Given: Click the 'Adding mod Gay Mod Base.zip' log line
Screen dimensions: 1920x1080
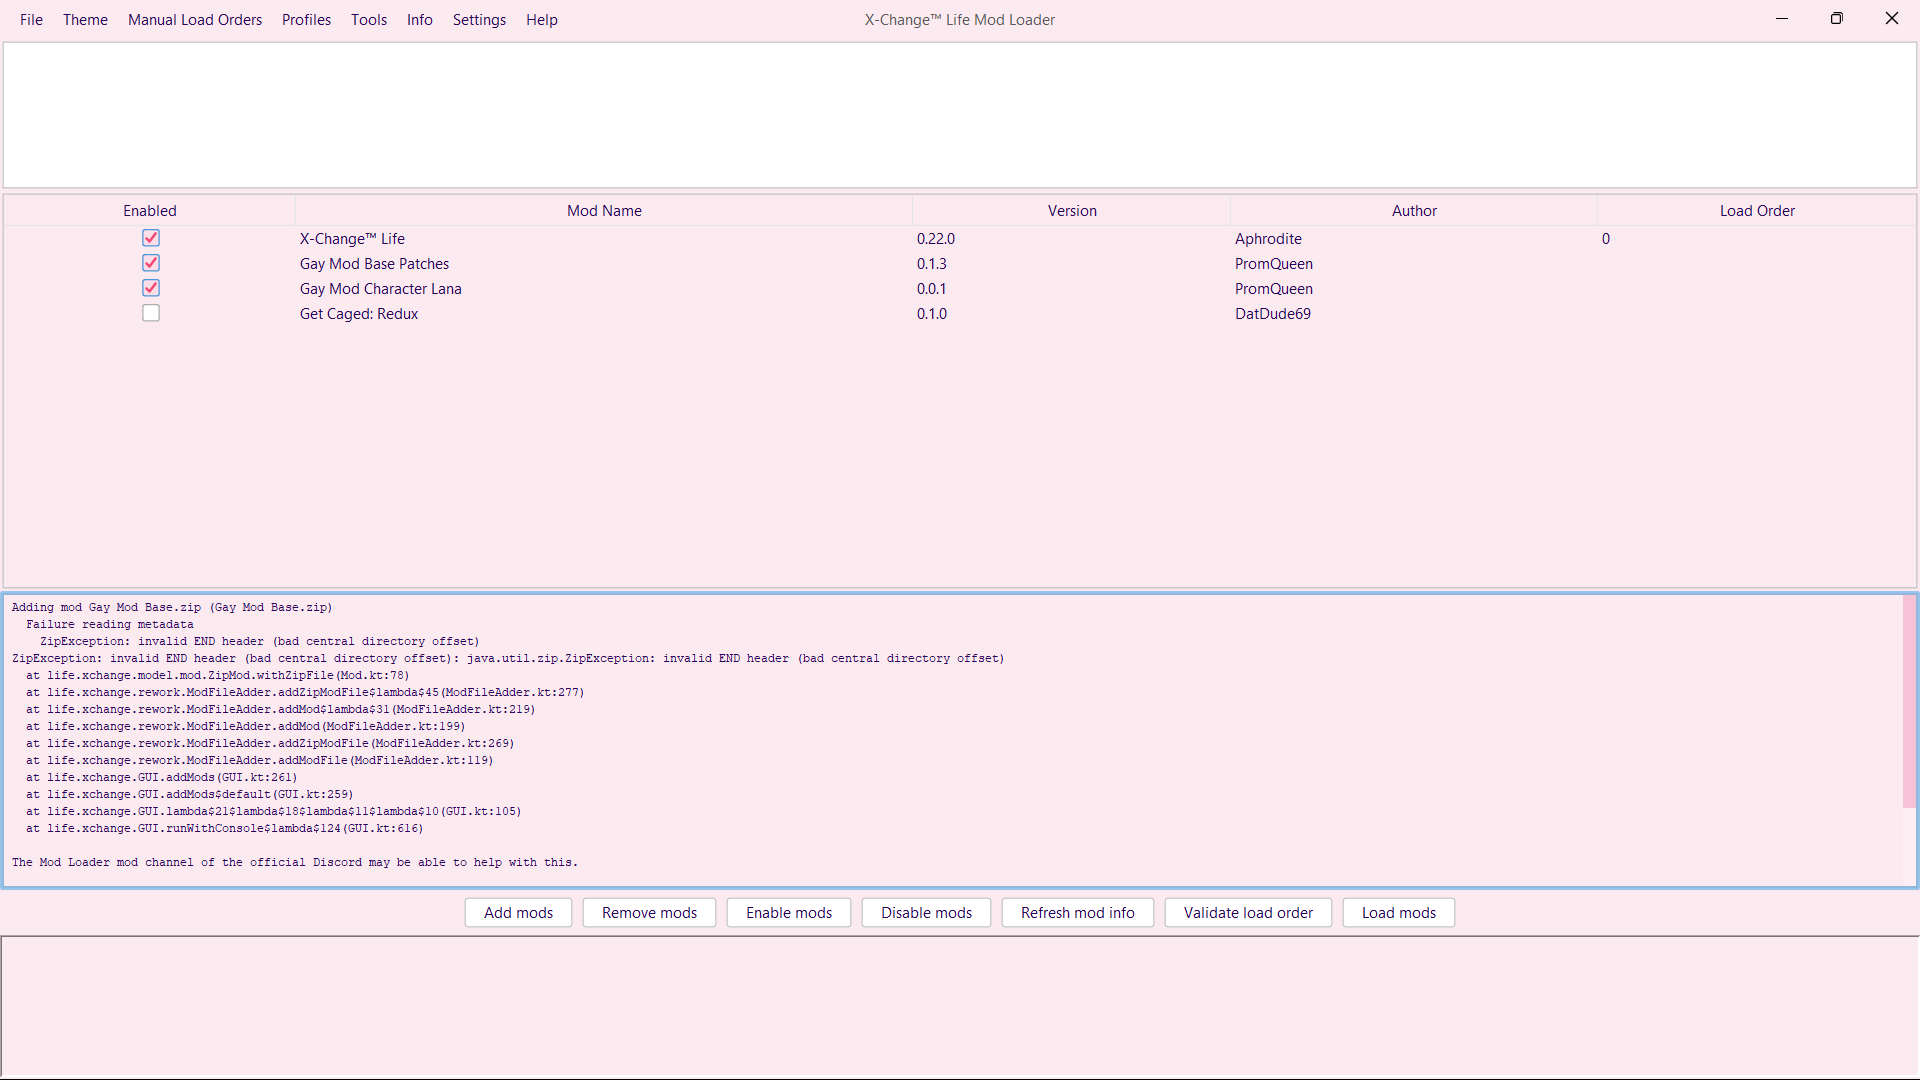Looking at the screenshot, I should coord(172,607).
